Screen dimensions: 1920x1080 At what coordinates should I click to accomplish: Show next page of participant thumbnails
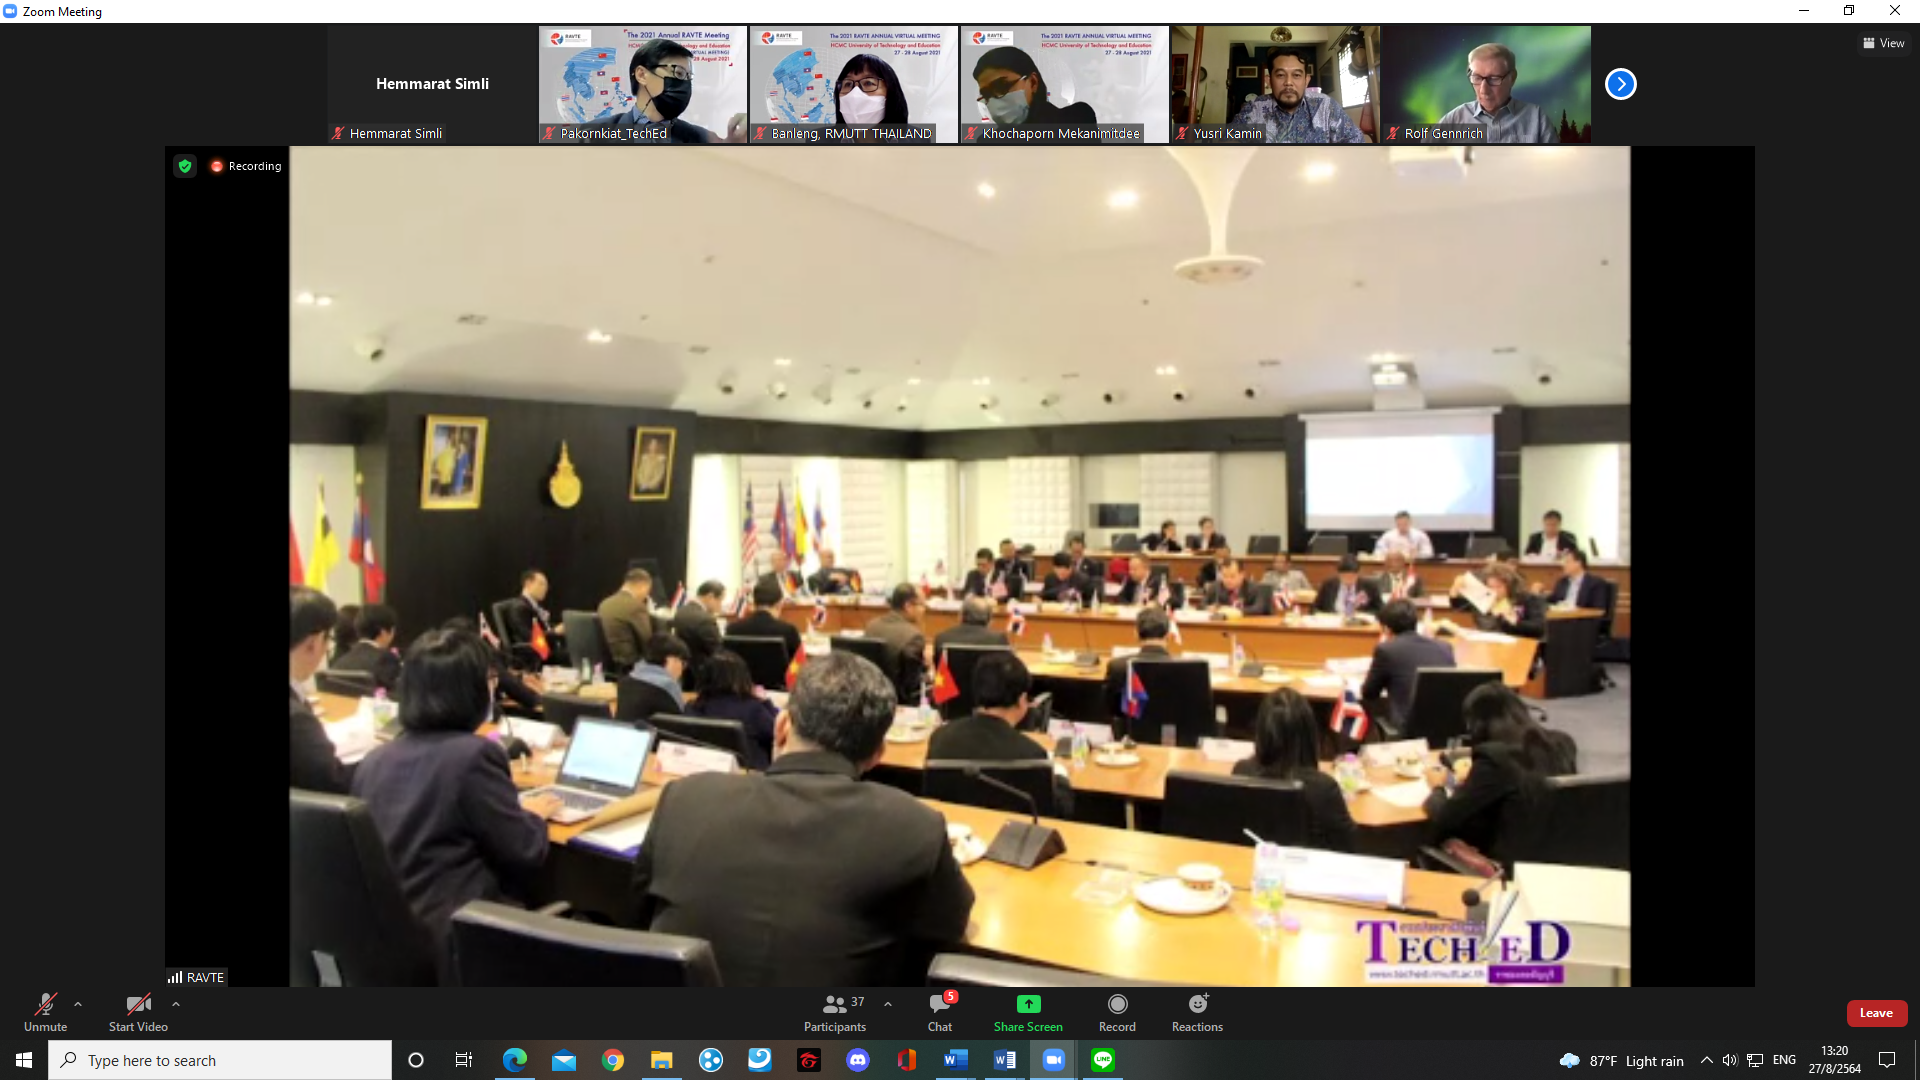tap(1620, 84)
